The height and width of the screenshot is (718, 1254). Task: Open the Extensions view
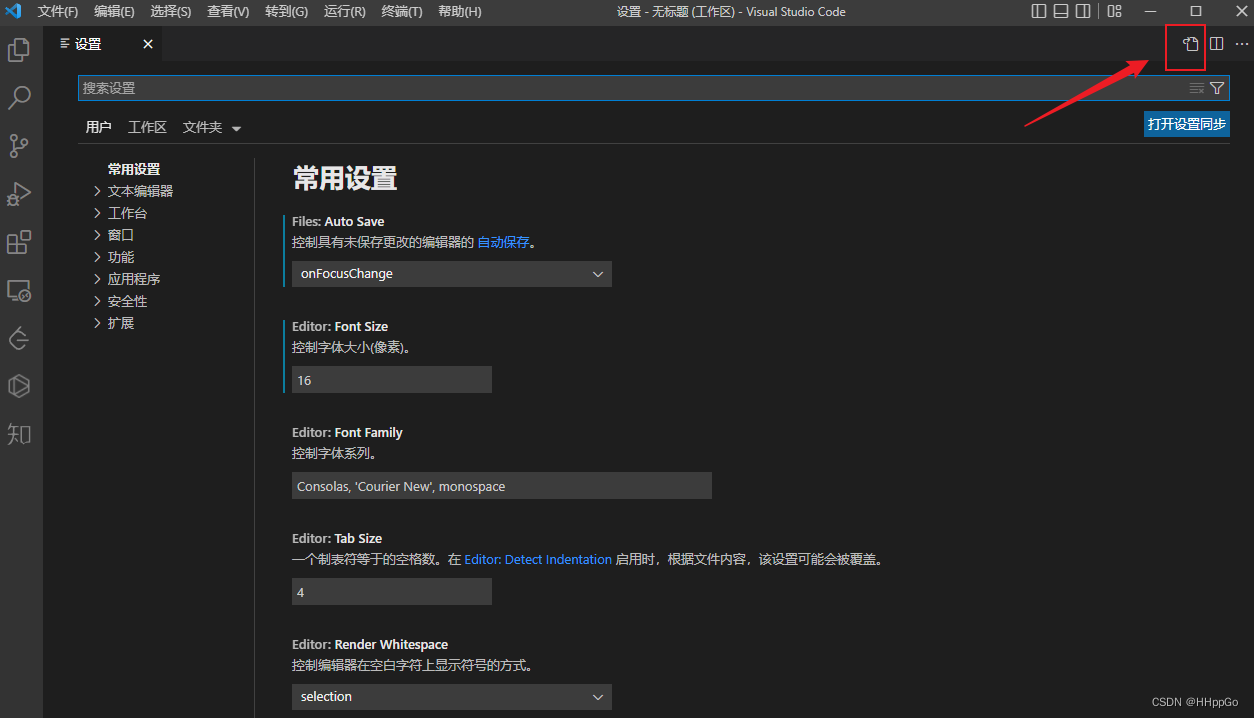pos(19,242)
